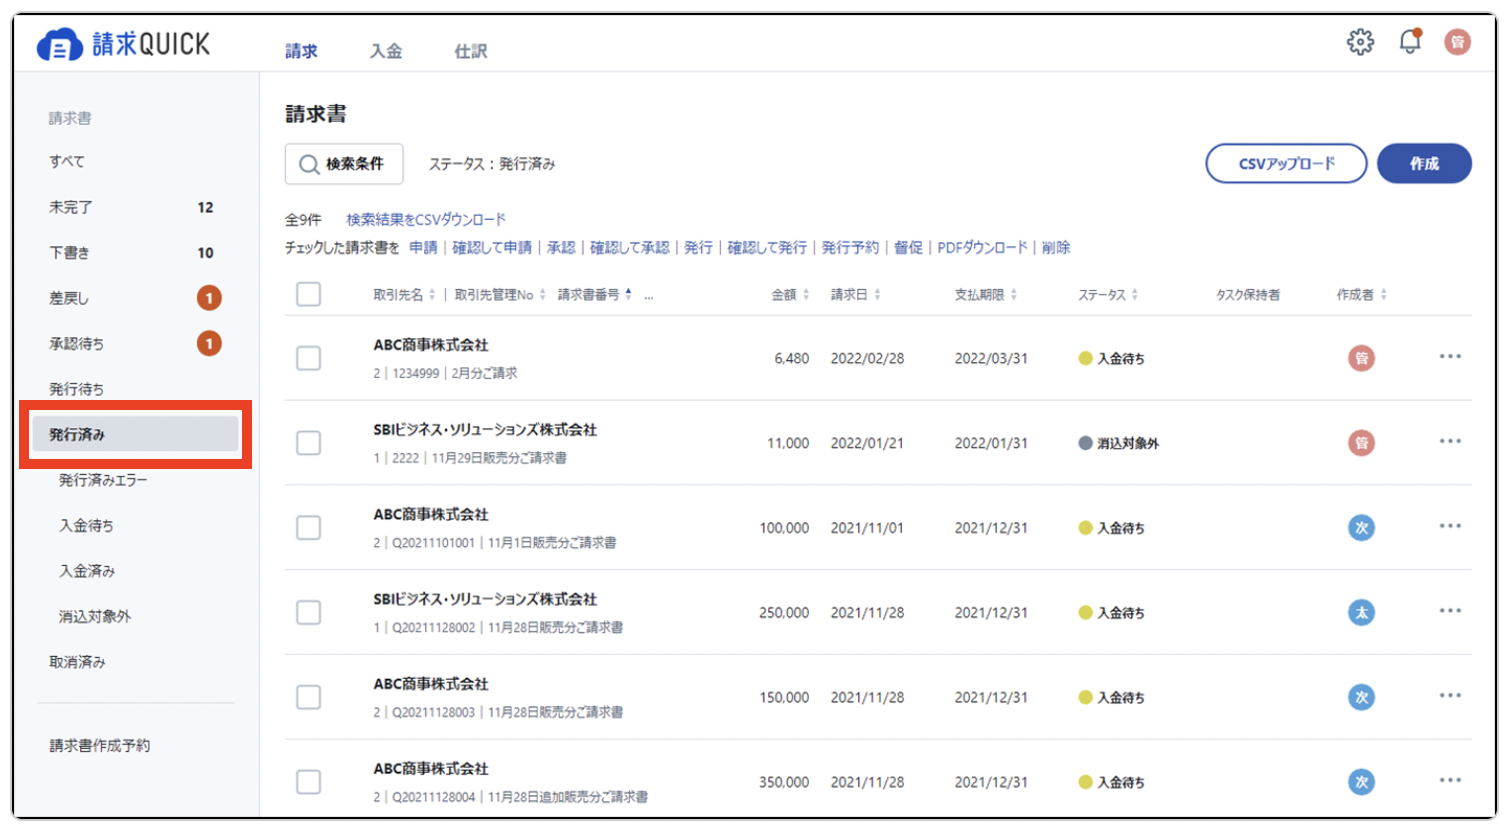Open the 検索条件 search button
This screenshot has width=1510, height=834.
tap(344, 164)
